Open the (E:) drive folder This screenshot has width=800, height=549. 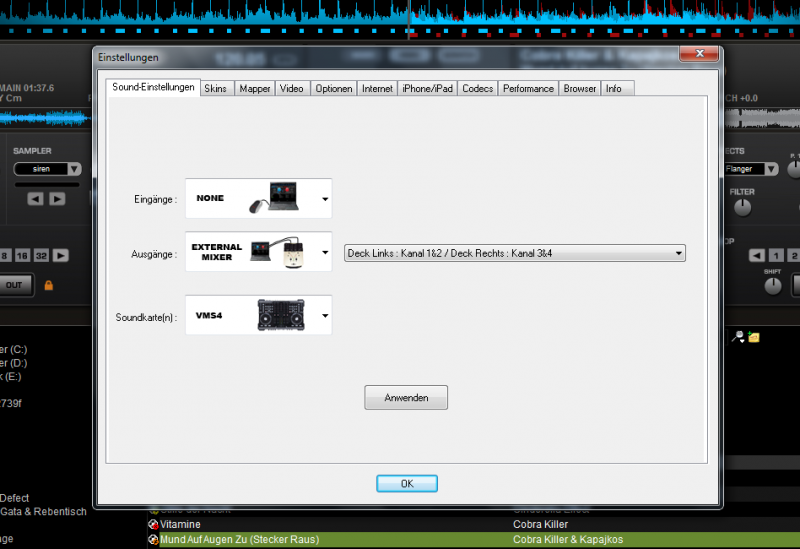[11, 377]
